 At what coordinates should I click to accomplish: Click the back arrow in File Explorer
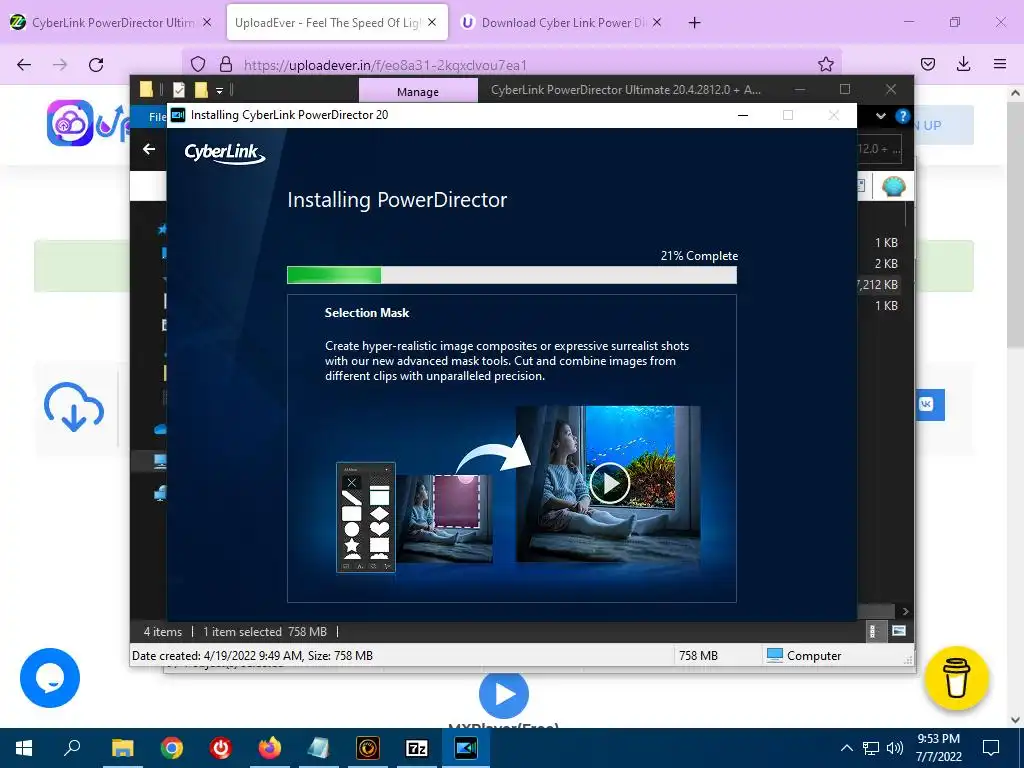point(149,149)
